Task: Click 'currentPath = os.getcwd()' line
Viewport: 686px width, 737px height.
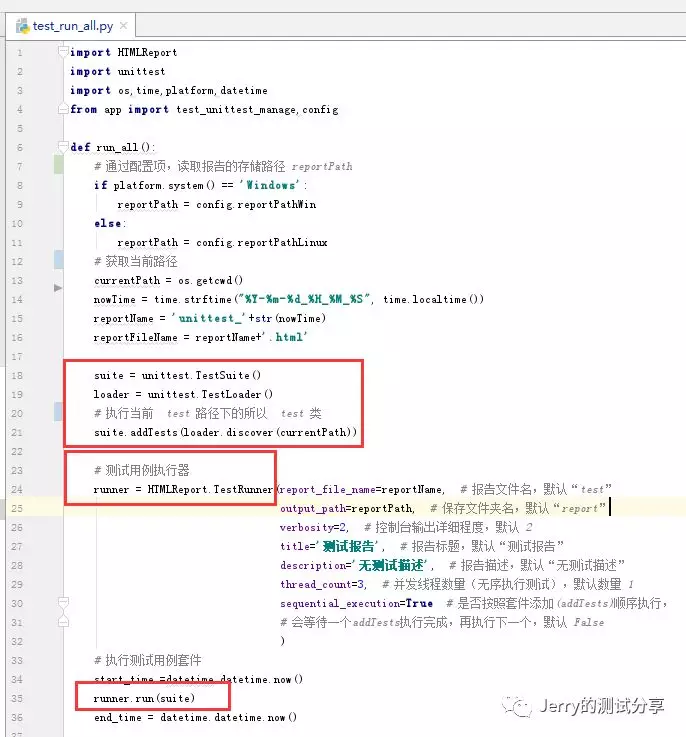Action: click(168, 281)
